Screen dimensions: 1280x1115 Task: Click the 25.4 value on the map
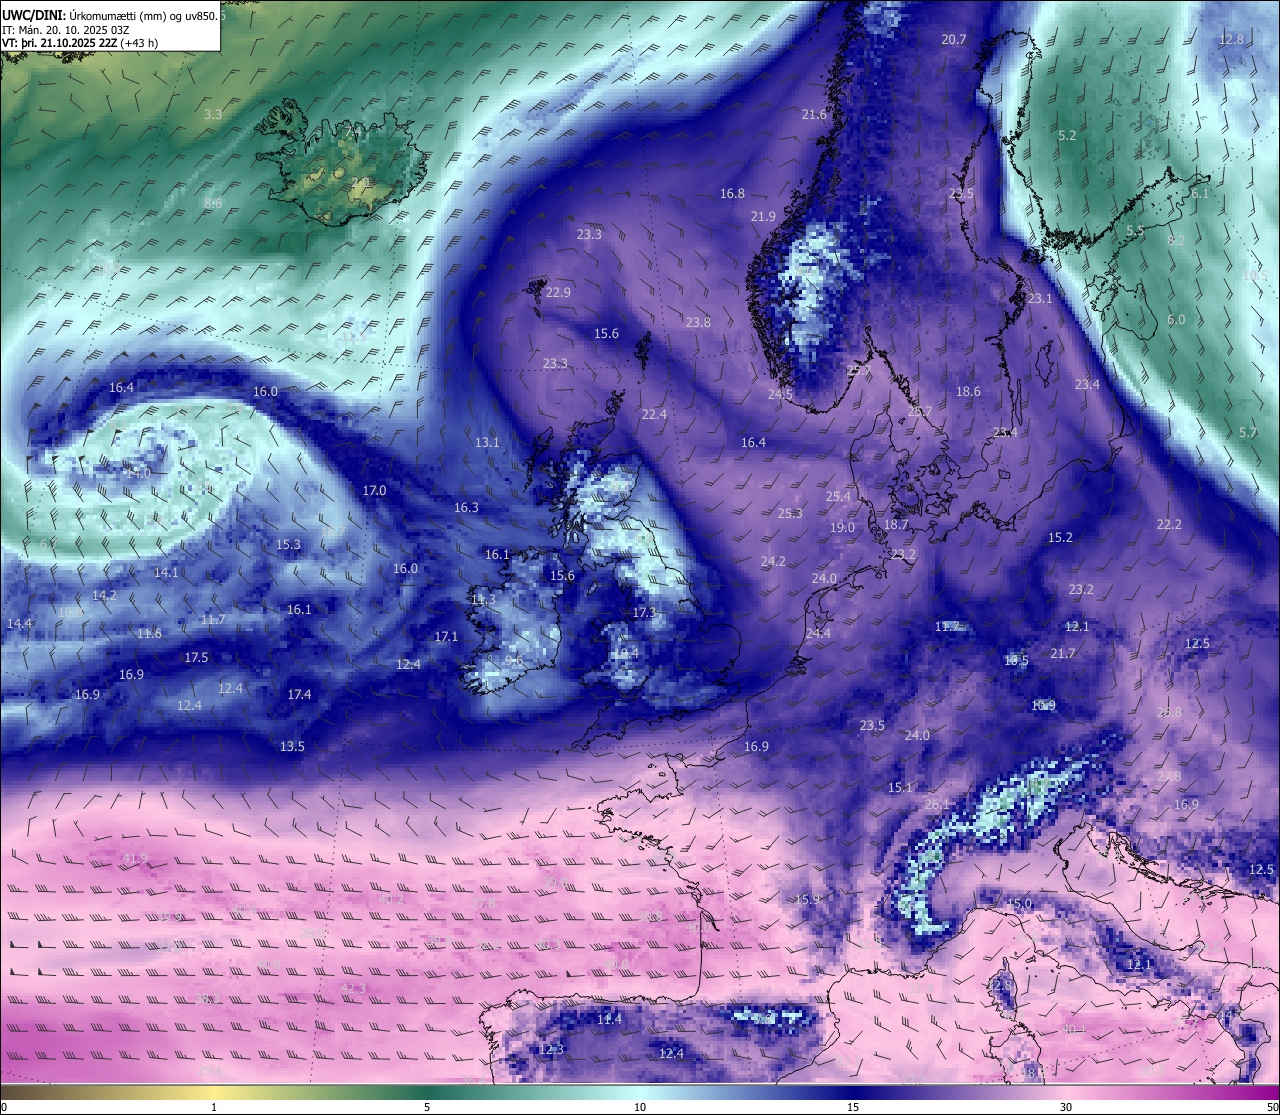[838, 497]
